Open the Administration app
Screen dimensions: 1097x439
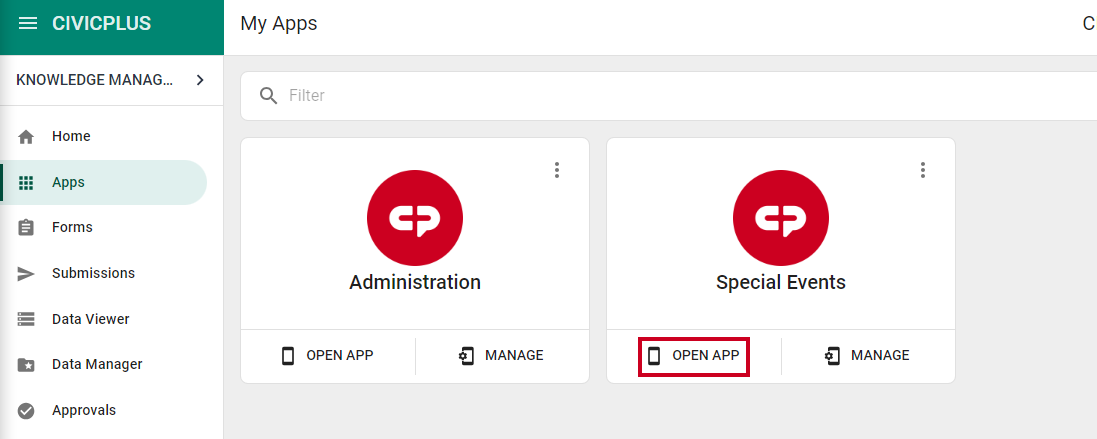click(x=327, y=356)
